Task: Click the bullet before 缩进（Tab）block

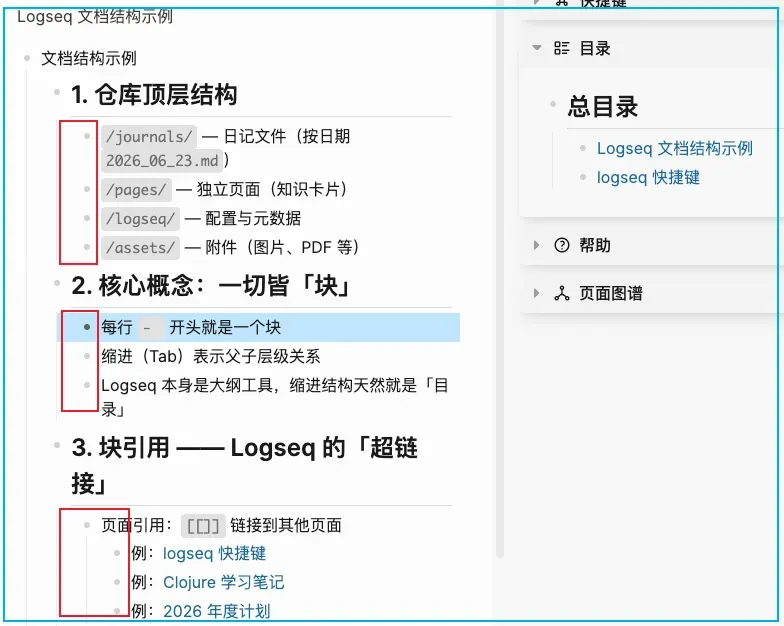Action: pyautogui.click(x=87, y=356)
